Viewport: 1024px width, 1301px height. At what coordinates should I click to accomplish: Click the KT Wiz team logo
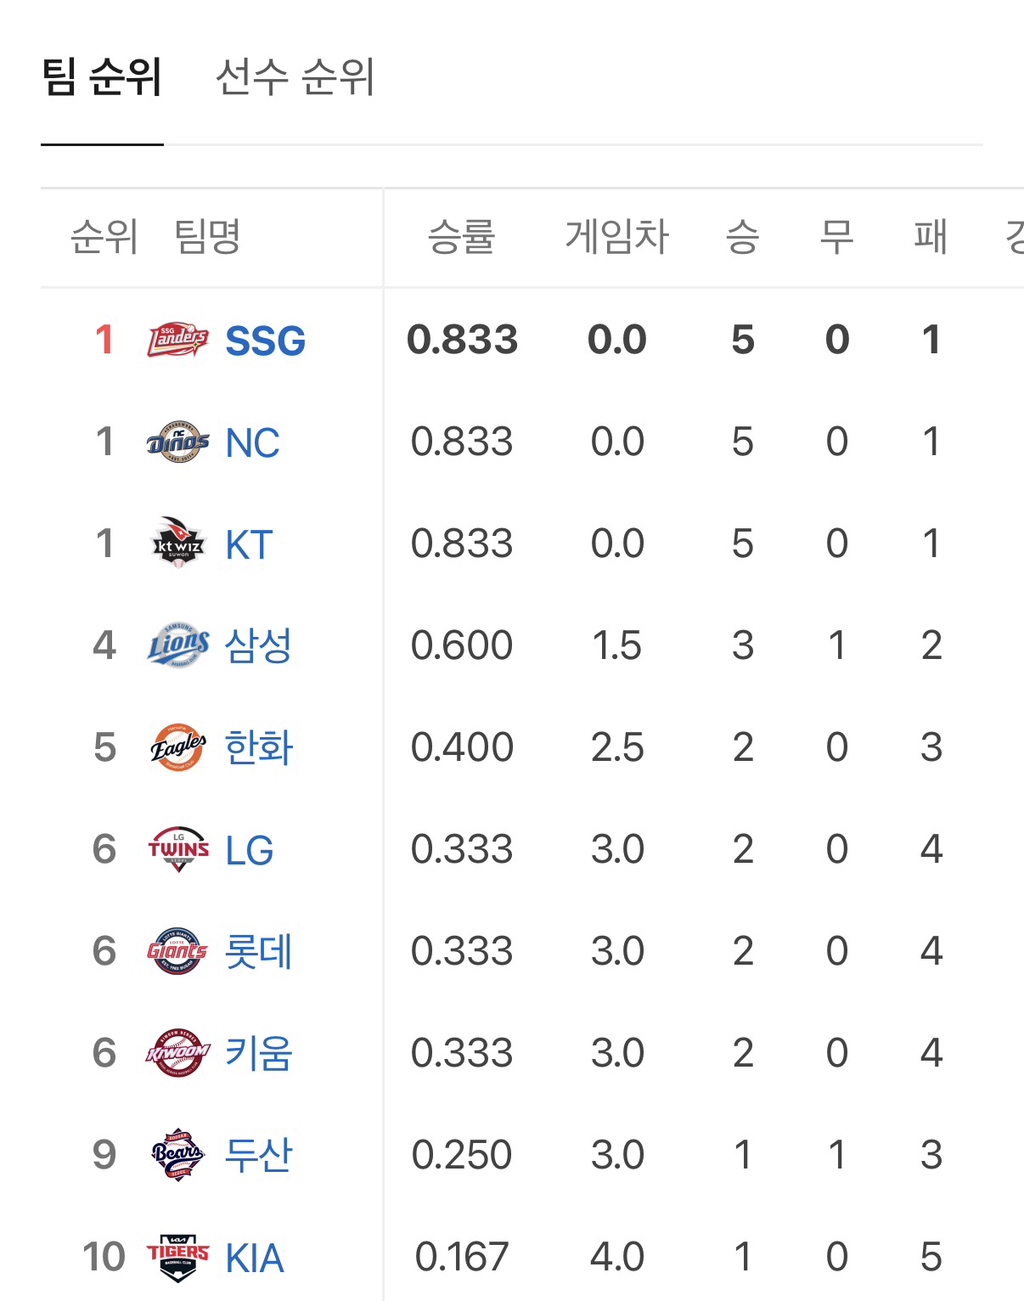178,543
